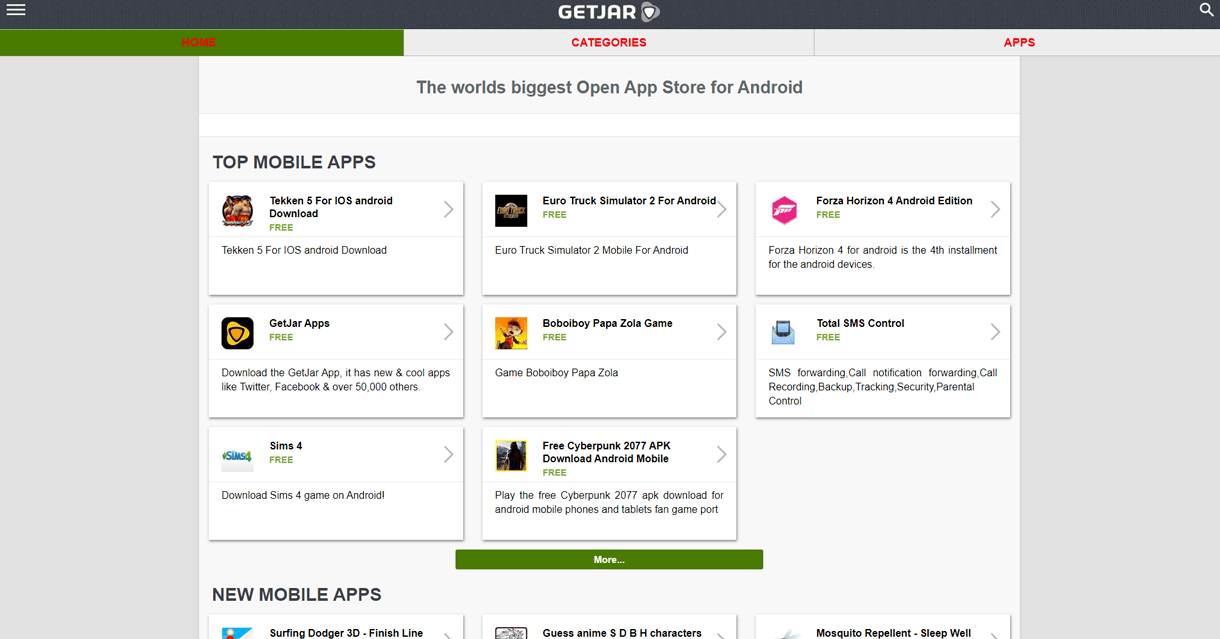
Task: Click the SMS forwarding description text
Action: coord(883,387)
